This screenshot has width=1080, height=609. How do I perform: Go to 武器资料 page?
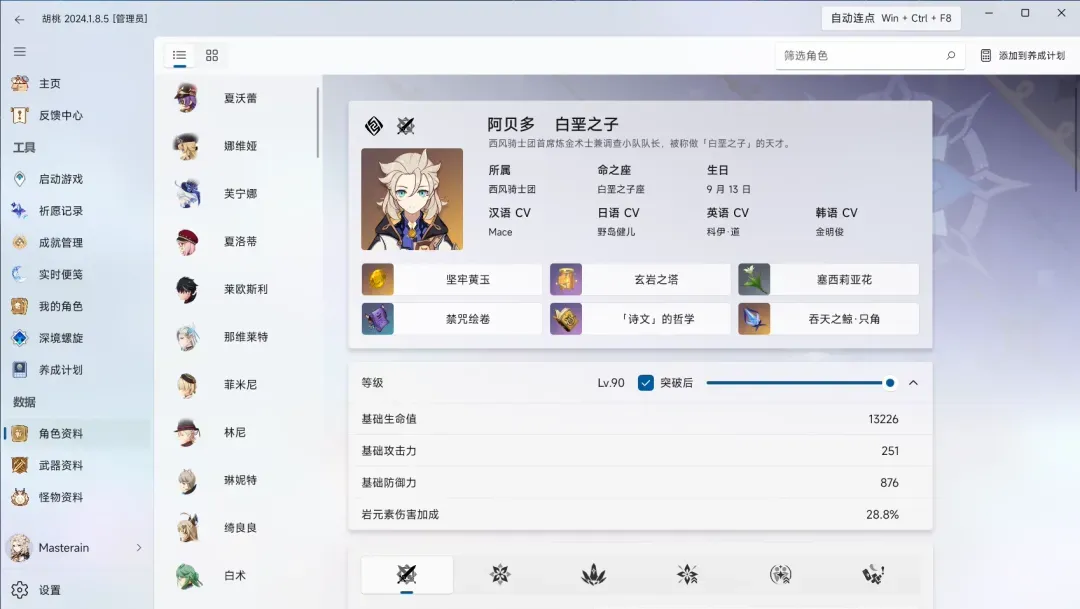pos(61,465)
